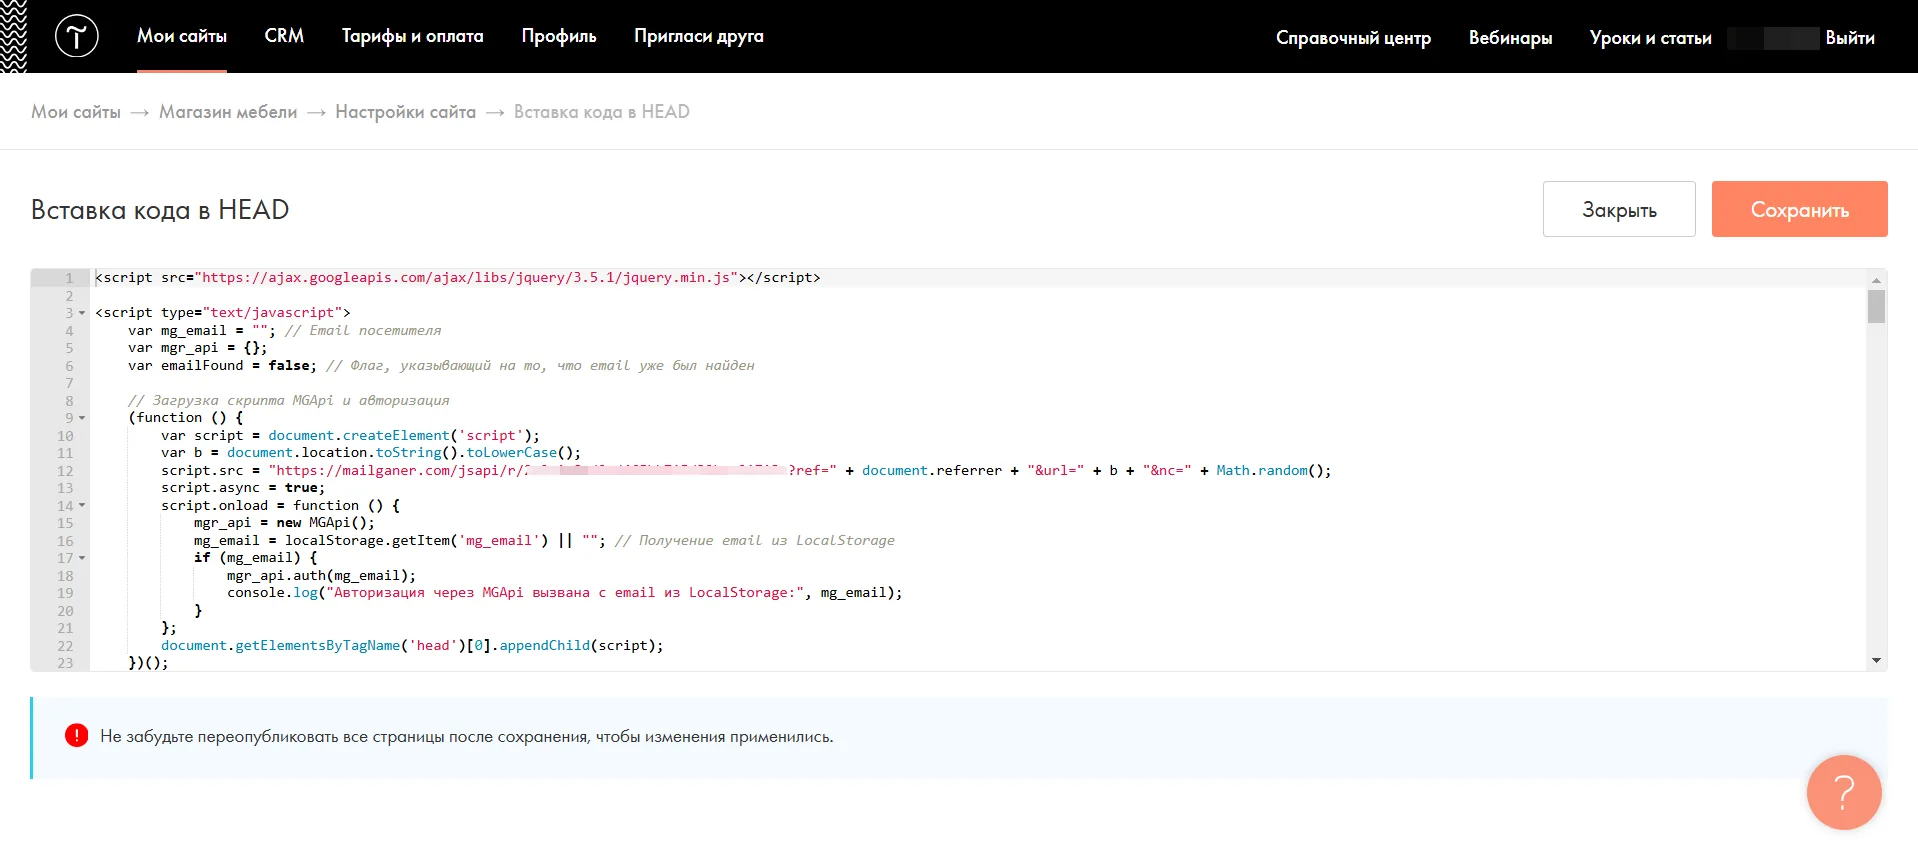This screenshot has width=1918, height=867.
Task: Follow the Выйти logout link
Action: point(1850,38)
